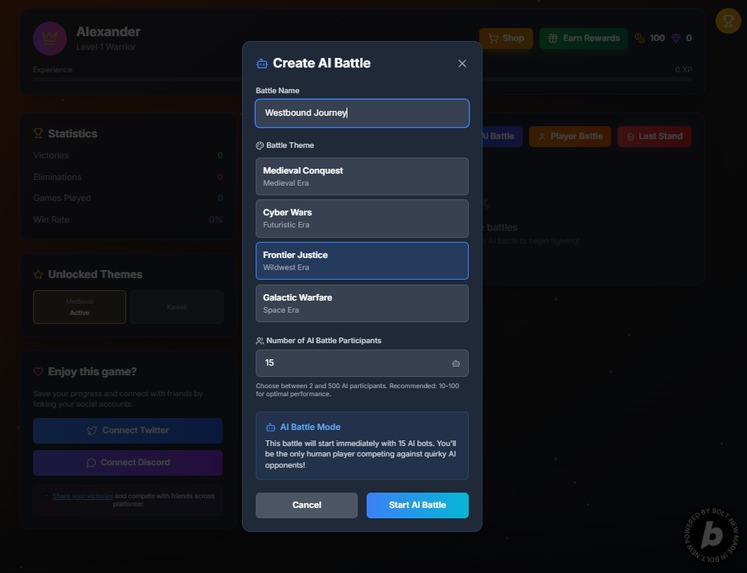This screenshot has height=573, width=747.
Task: Click the heart icon beside Enjoy this game
Action: coord(38,372)
